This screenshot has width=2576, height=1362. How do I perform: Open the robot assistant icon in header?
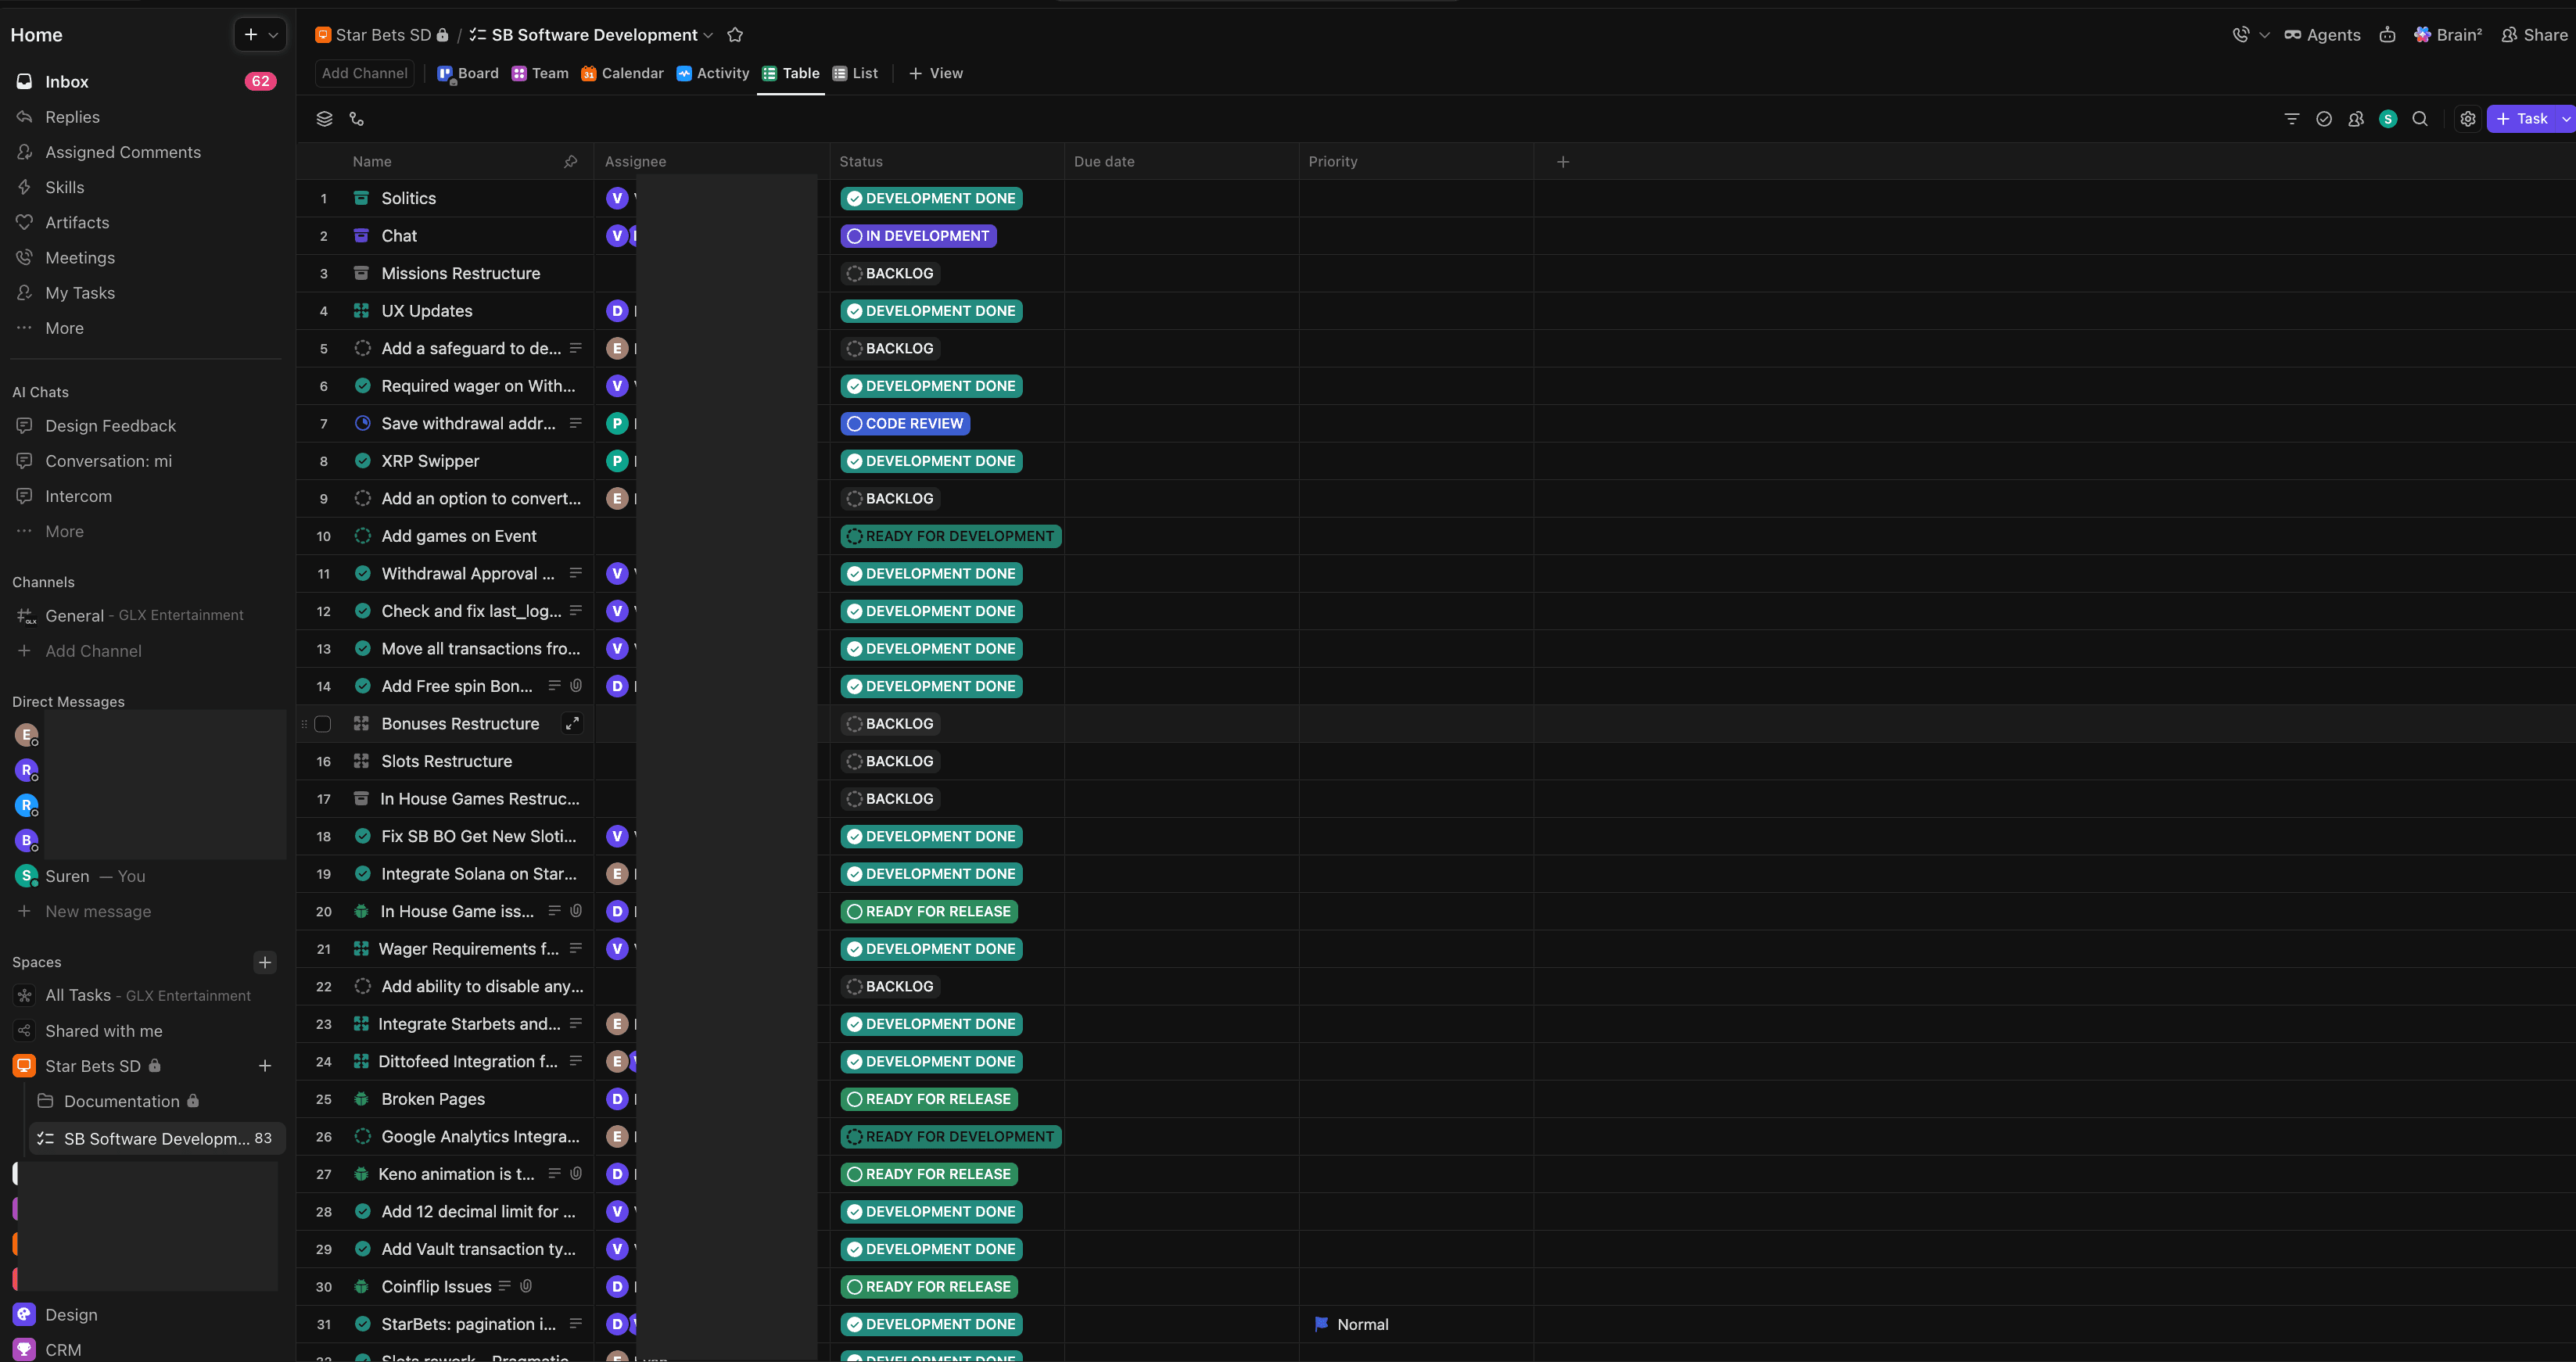2387,35
